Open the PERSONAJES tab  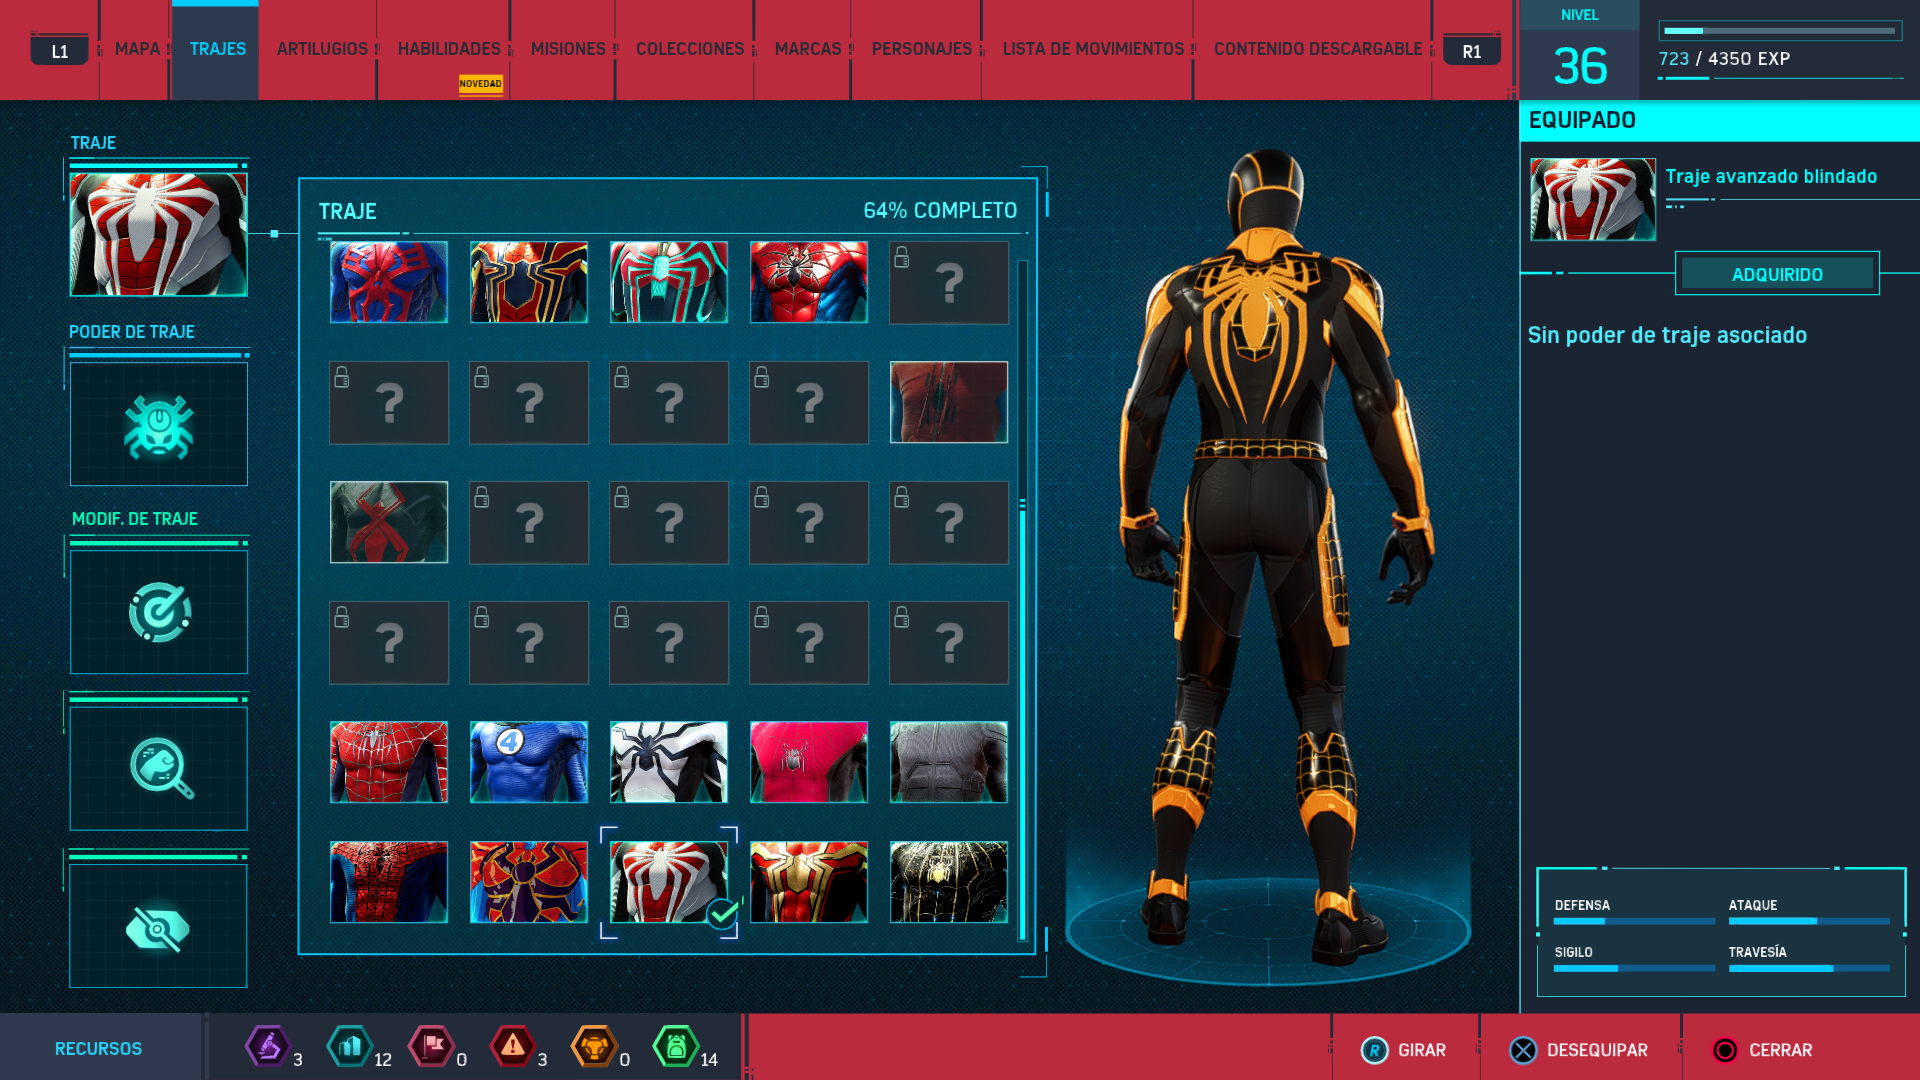tap(922, 49)
